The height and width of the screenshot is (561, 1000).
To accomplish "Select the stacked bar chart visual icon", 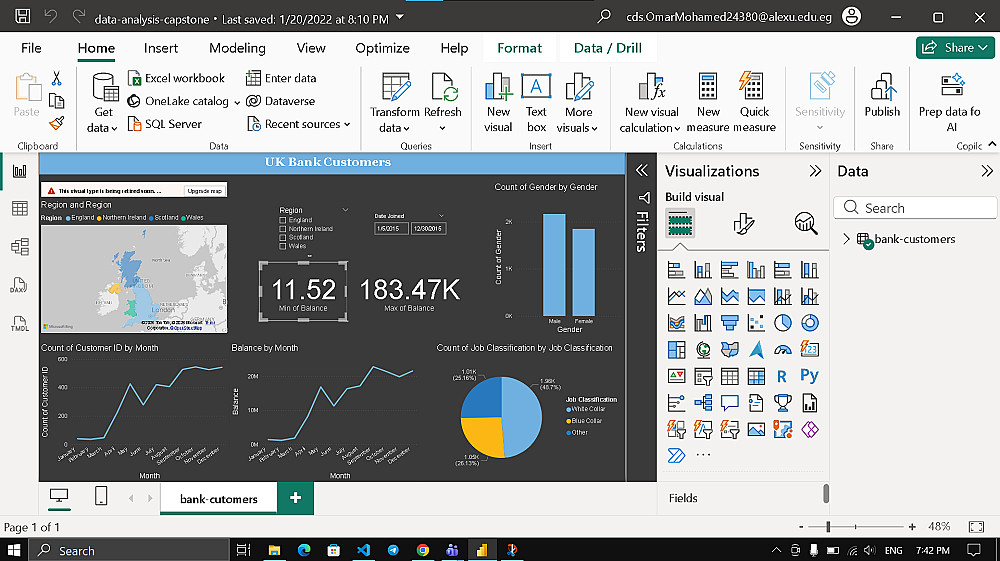I will point(676,270).
